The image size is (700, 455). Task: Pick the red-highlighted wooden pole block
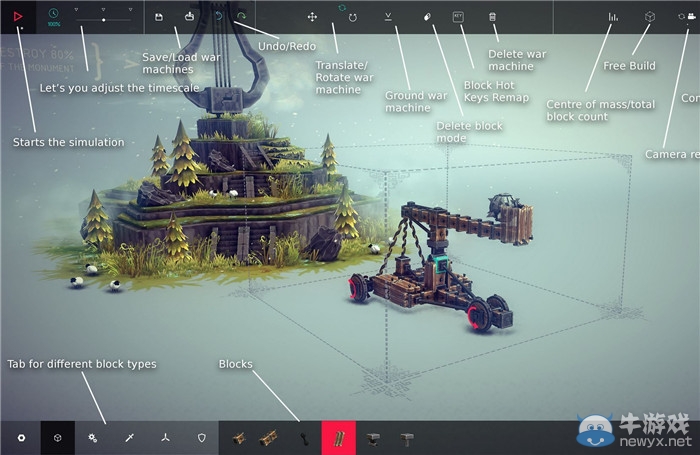point(339,438)
